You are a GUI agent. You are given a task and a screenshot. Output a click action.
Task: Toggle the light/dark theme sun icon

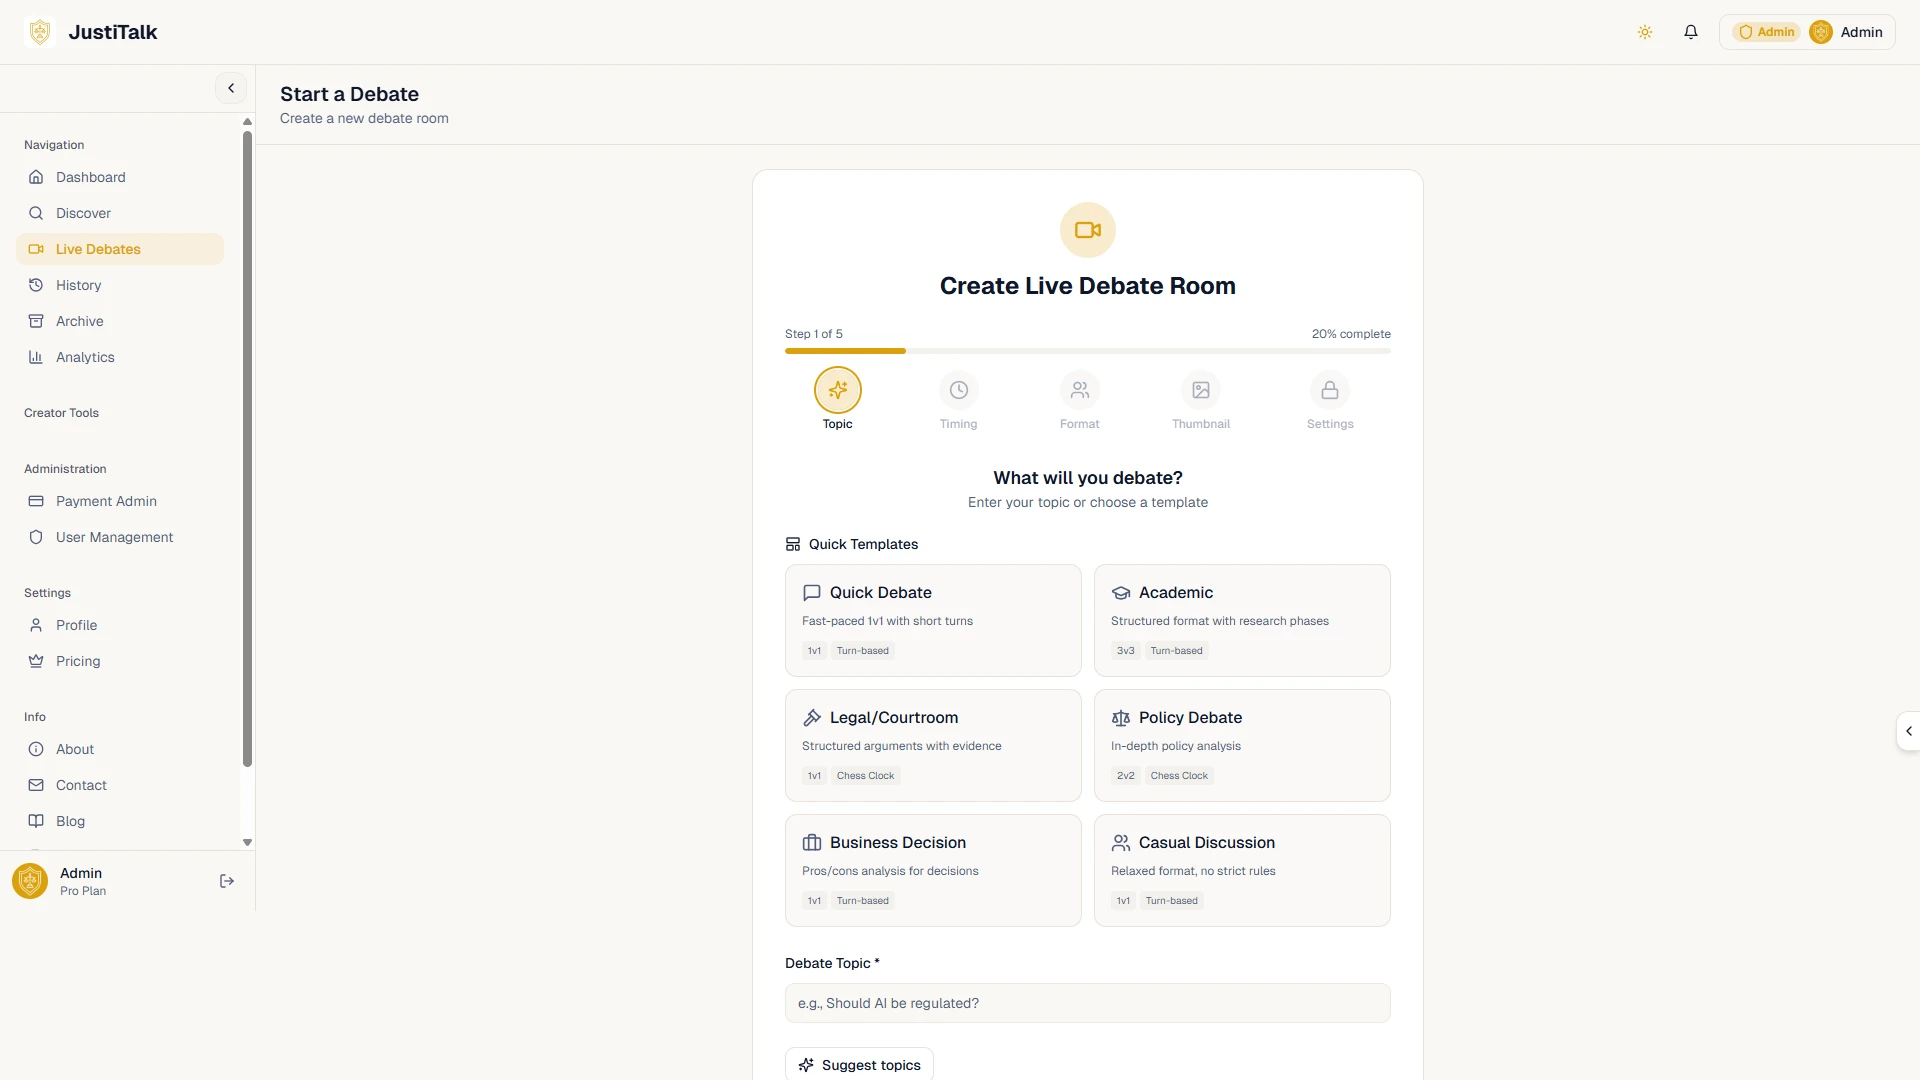pyautogui.click(x=1645, y=32)
